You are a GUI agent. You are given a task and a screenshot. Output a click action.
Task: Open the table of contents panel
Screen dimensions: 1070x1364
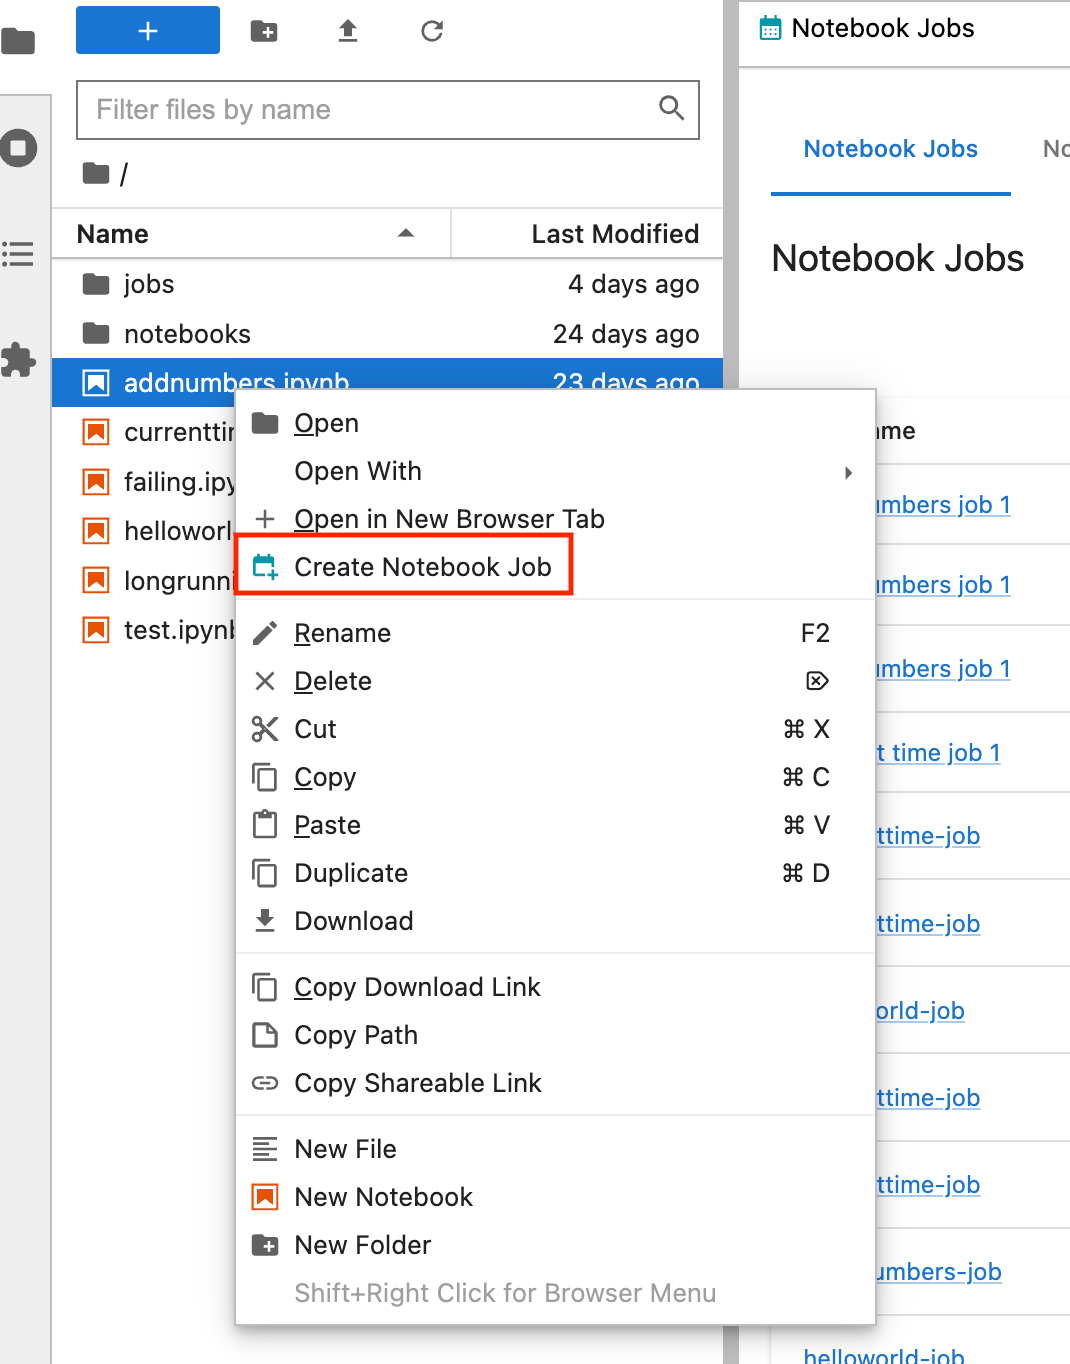[18, 254]
